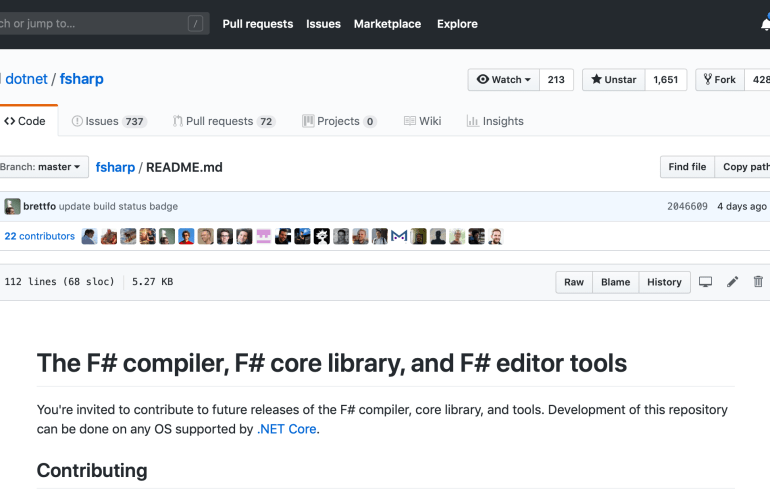Click the desktop display icon beside History
The height and width of the screenshot is (500, 770).
tap(705, 282)
